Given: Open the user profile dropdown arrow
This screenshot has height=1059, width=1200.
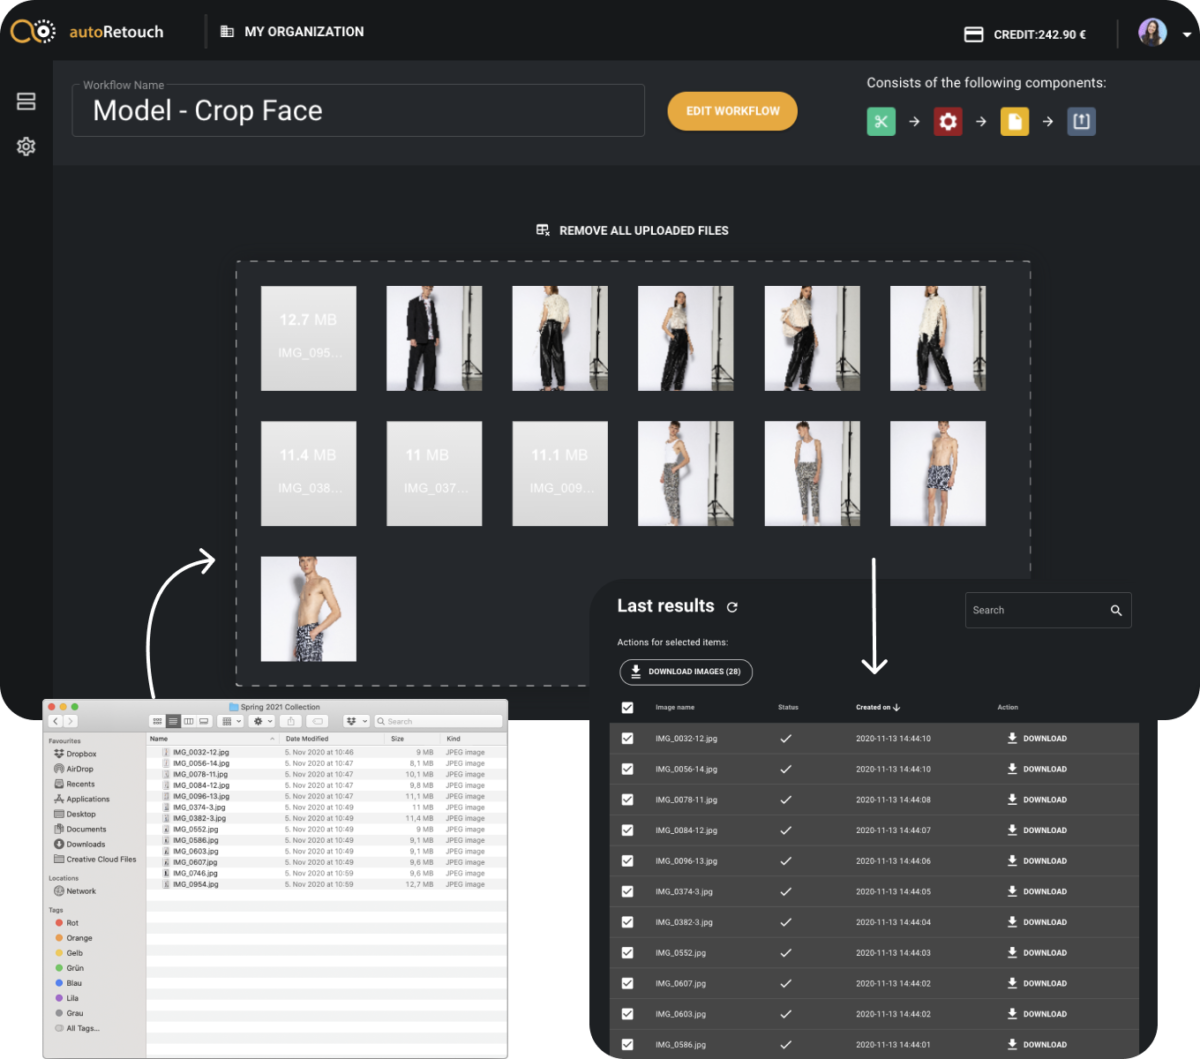Looking at the screenshot, I should (x=1186, y=34).
